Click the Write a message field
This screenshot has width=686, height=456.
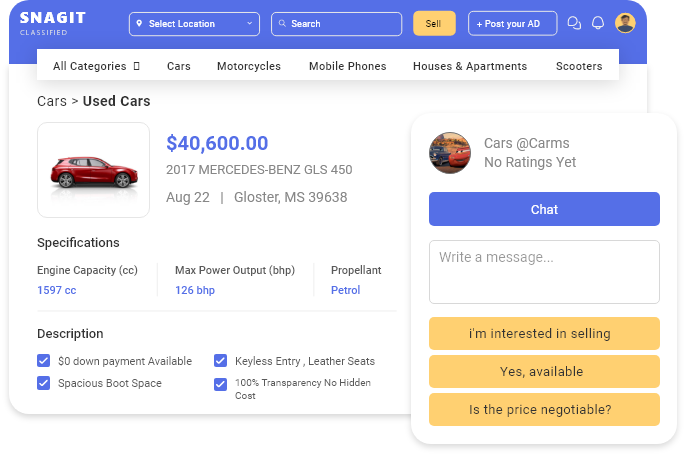(544, 271)
